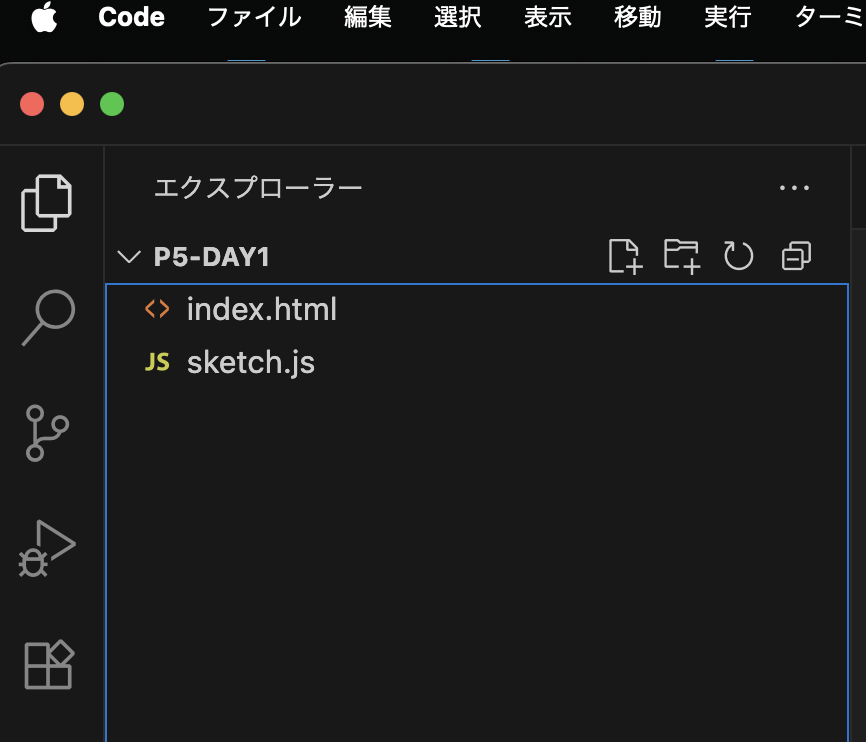Click empty area below sketch.js in explorer
This screenshot has height=742, width=866.
476,550
